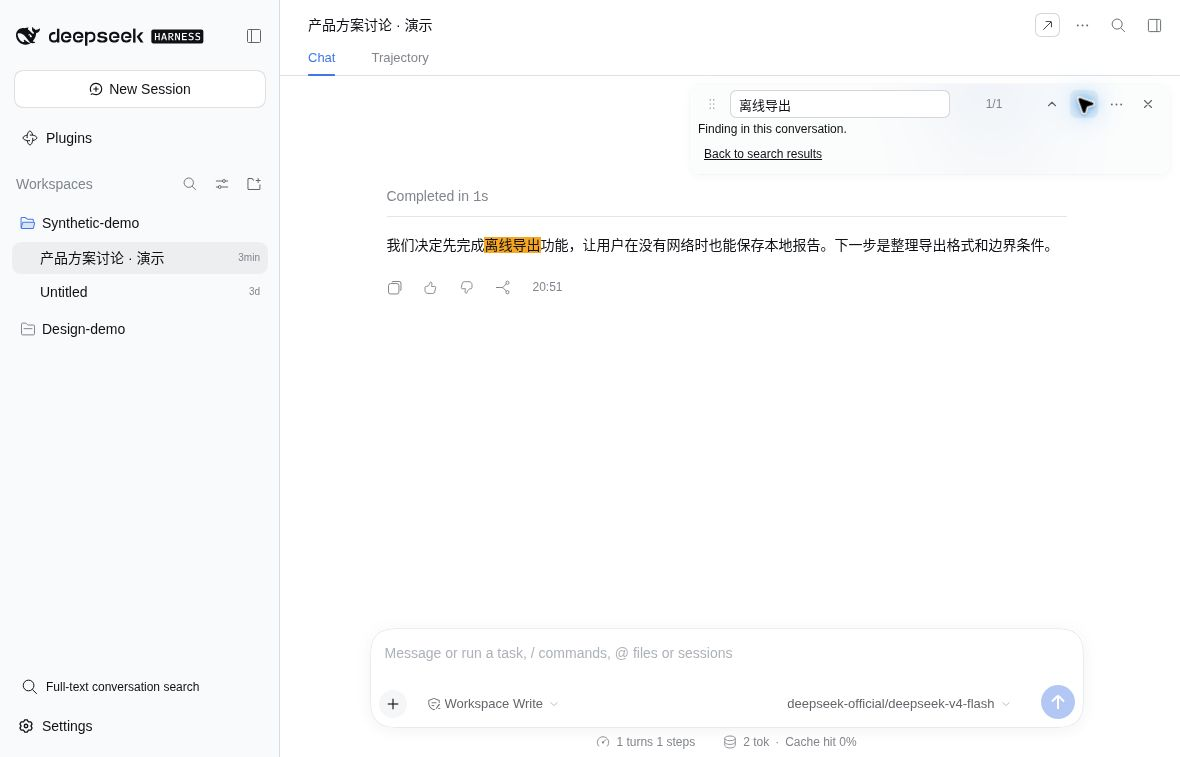Click the open-in-new-window arrow icon
The height and width of the screenshot is (757, 1180).
click(x=1047, y=25)
